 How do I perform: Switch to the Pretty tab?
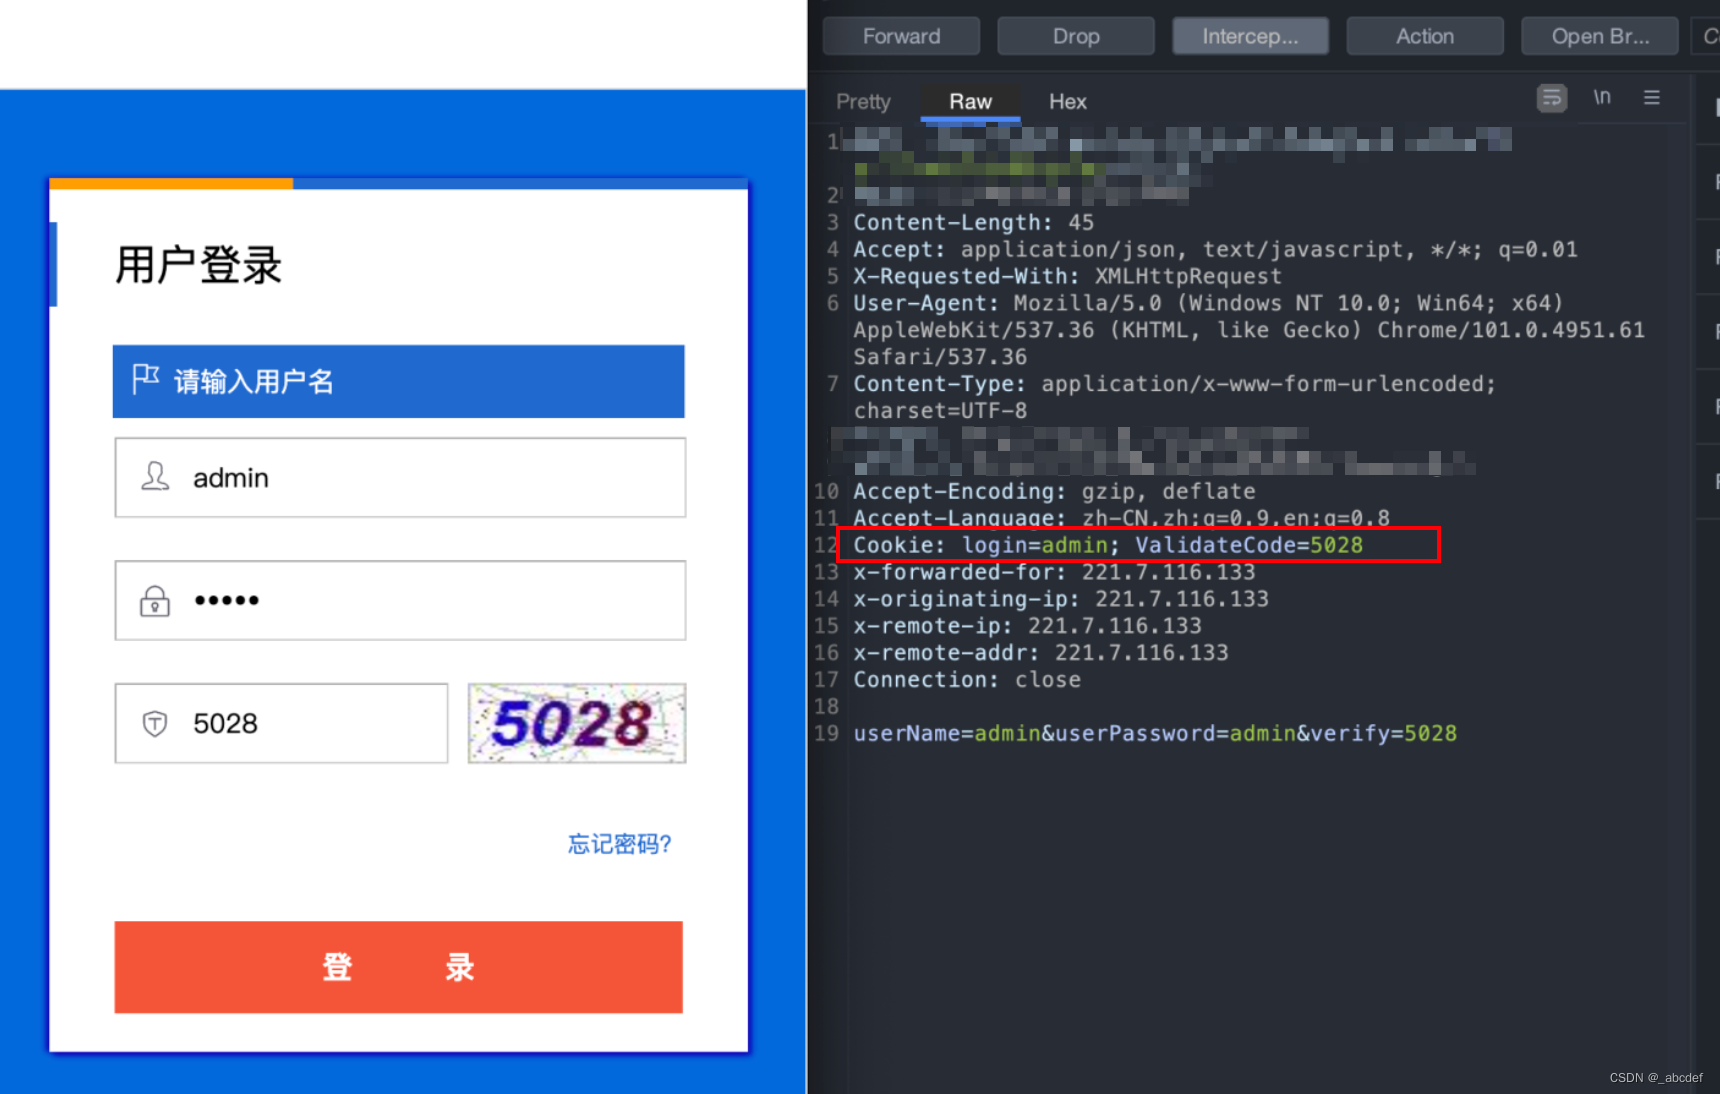863,101
